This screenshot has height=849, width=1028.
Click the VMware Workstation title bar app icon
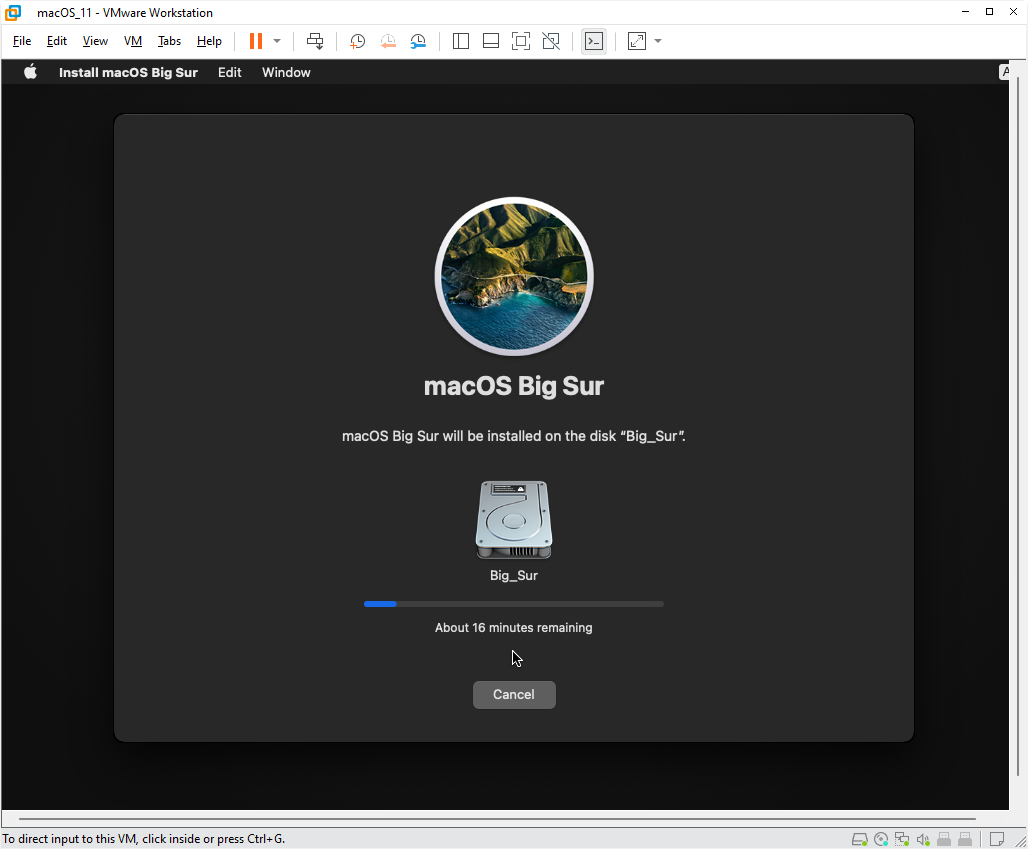[13, 12]
